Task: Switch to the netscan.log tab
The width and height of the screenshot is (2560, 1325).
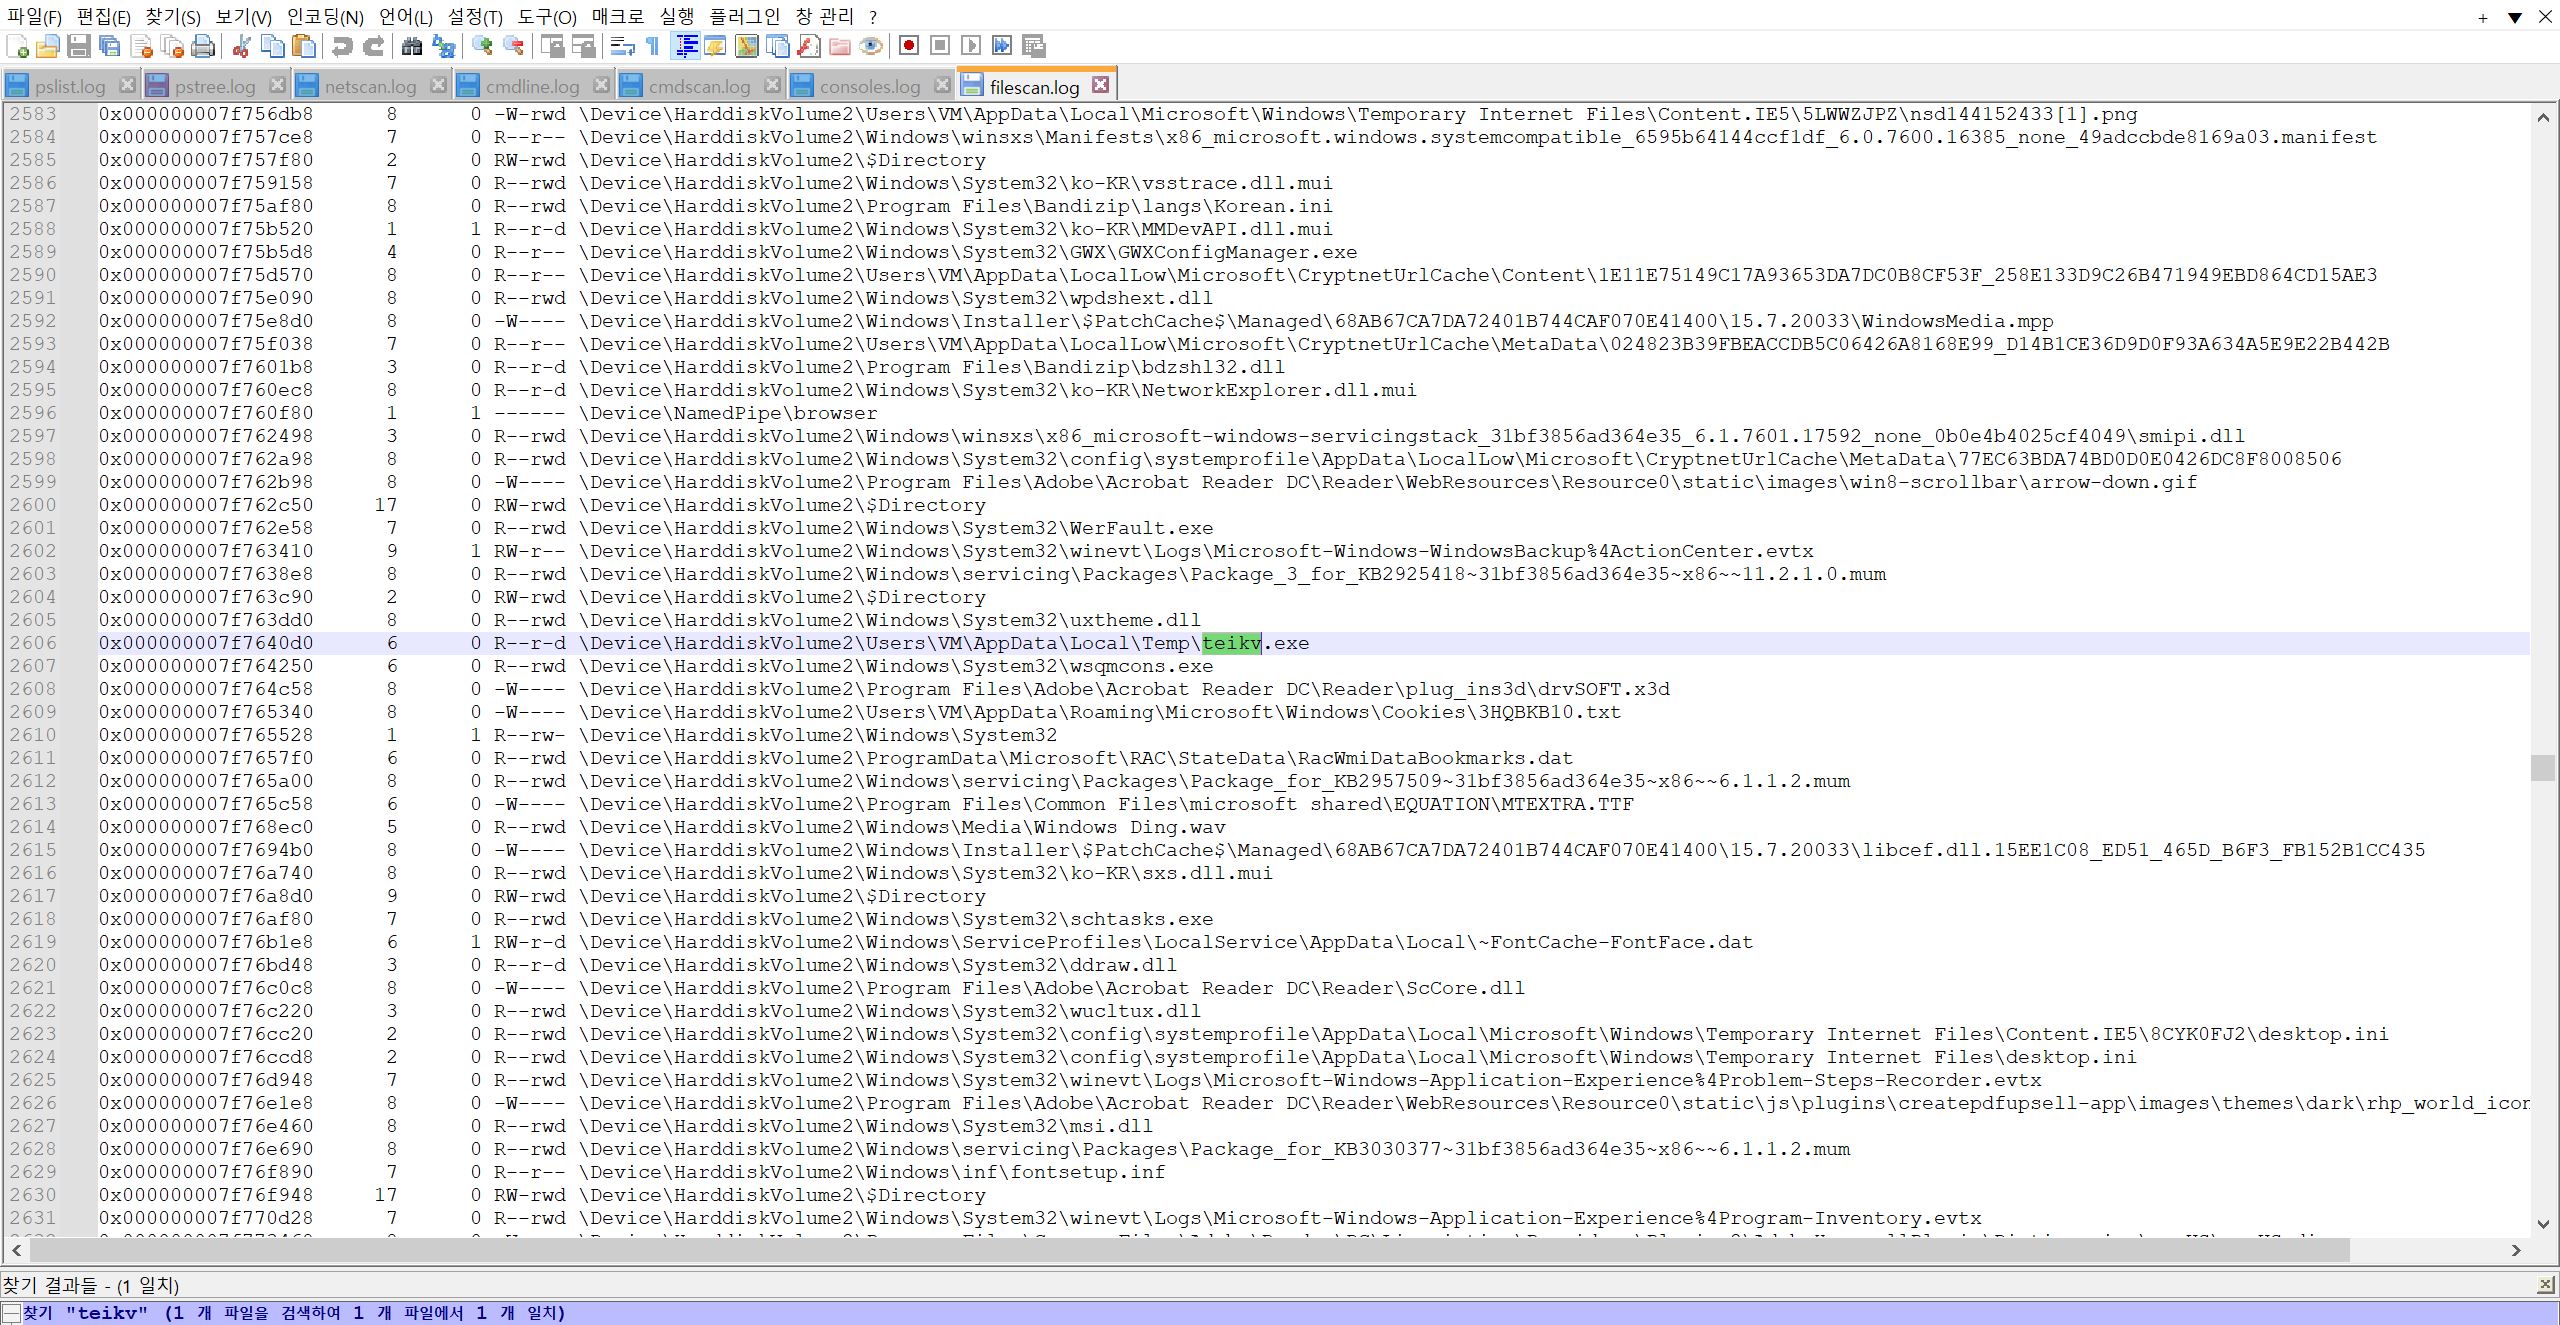Action: [369, 86]
